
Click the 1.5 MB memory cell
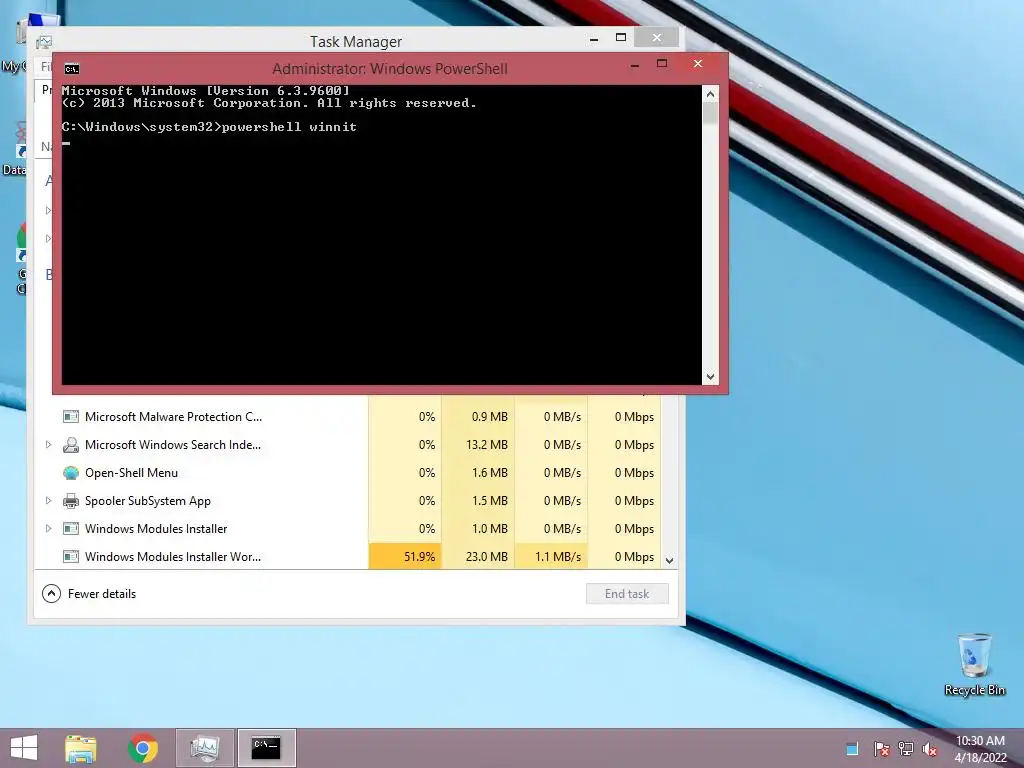pyautogui.click(x=478, y=501)
